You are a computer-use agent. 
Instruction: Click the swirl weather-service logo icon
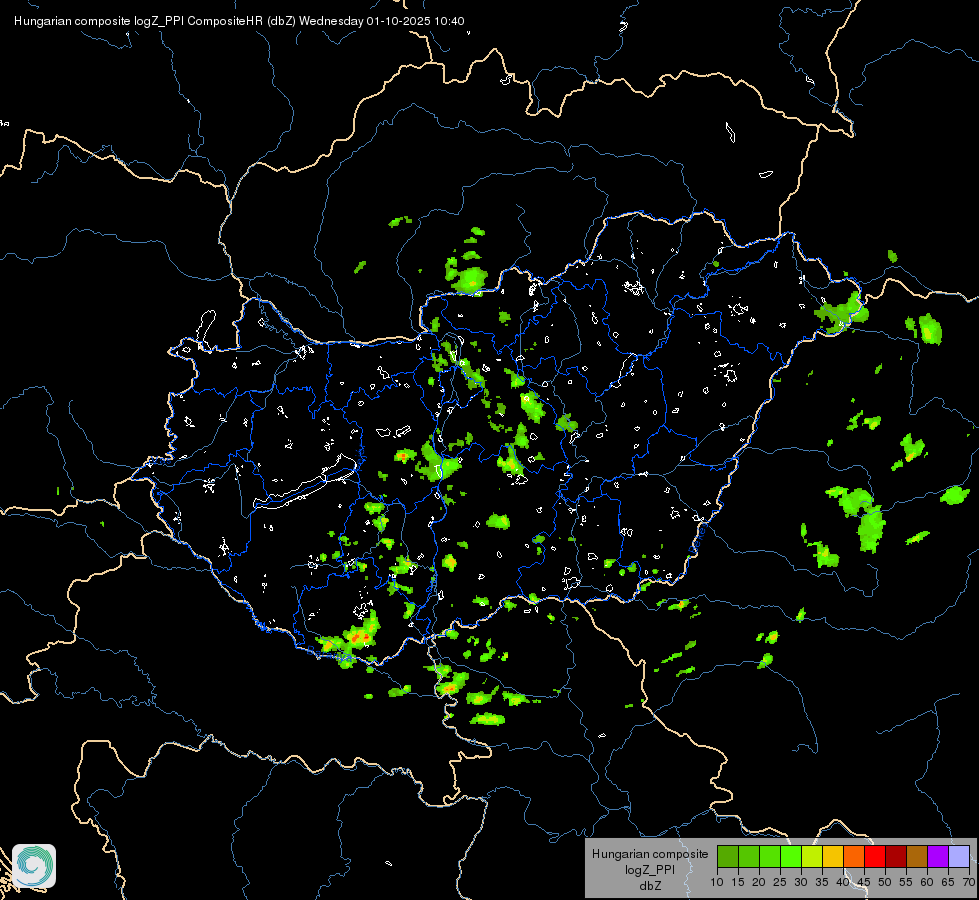34,866
